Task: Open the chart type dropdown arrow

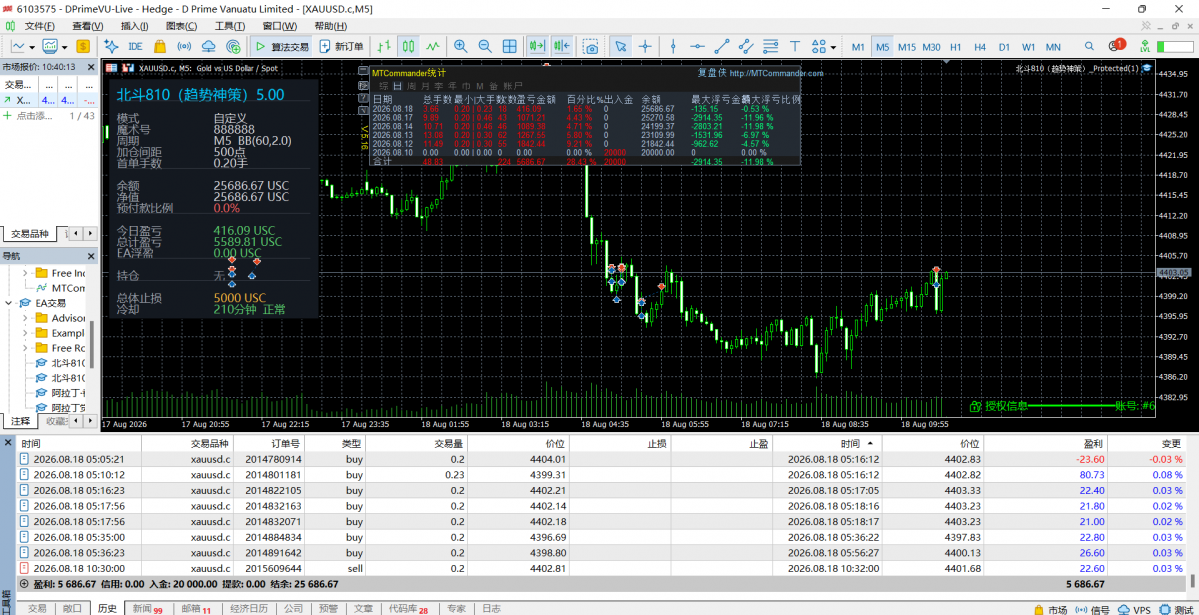Action: (x=31, y=46)
